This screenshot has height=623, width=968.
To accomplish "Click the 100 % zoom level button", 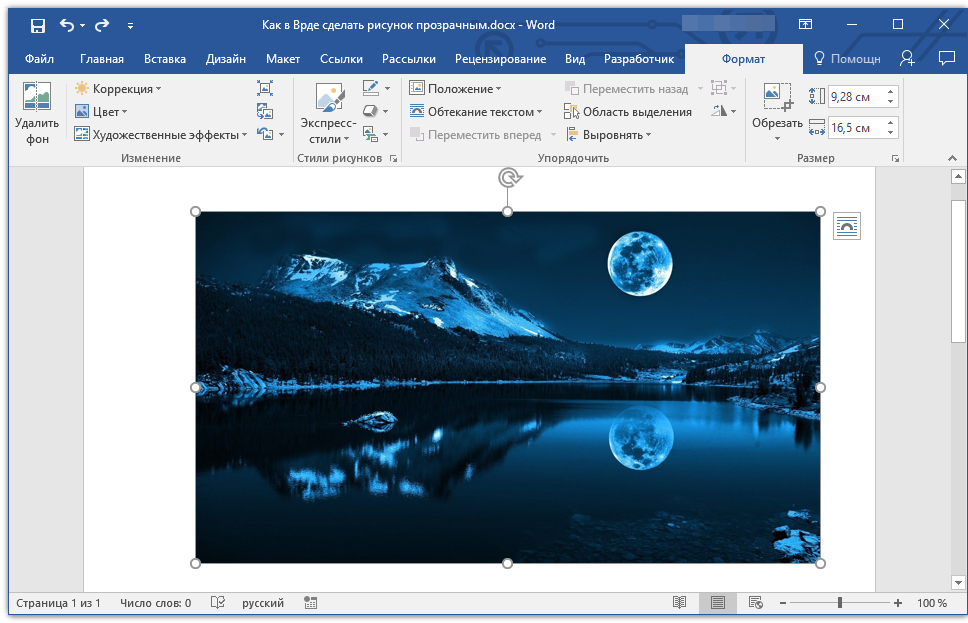I will pos(931,603).
